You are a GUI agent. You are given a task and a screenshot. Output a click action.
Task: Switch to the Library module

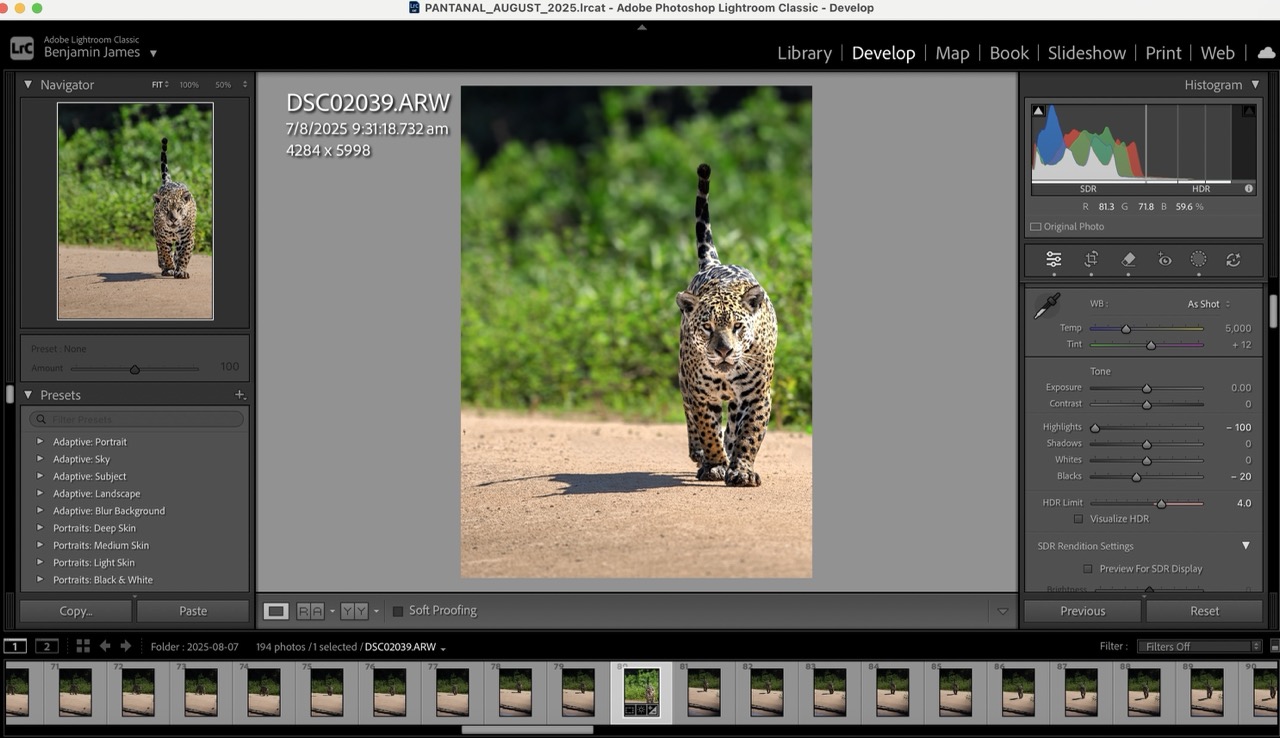coord(804,53)
